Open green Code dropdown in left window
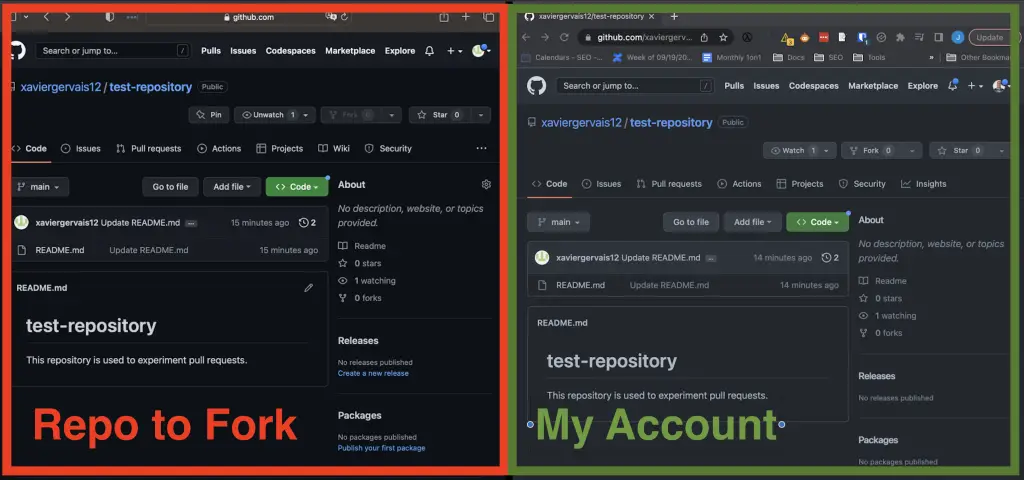This screenshot has width=1024, height=480. 297,187
